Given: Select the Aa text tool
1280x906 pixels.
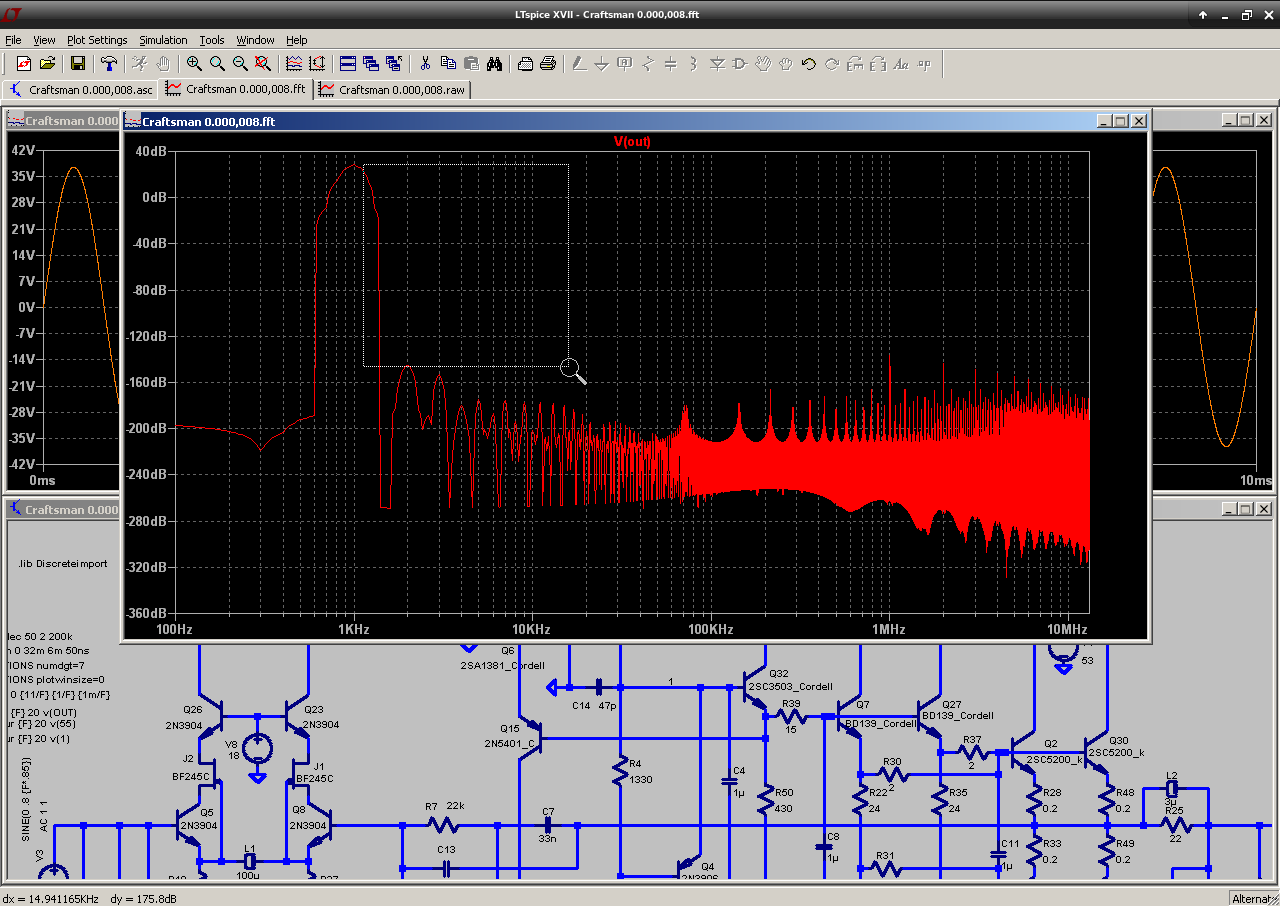Looking at the screenshot, I should click(x=901, y=64).
